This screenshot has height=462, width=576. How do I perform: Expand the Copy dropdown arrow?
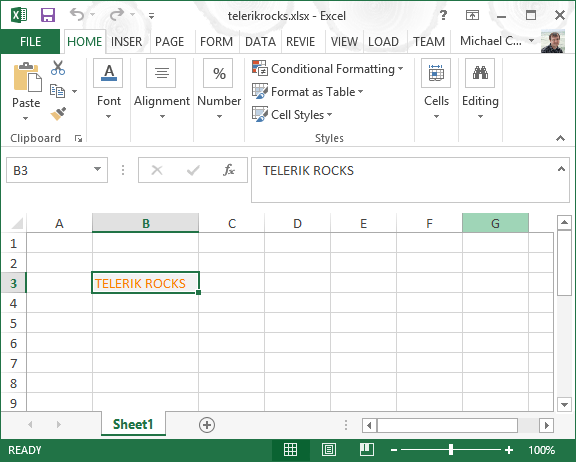point(75,91)
